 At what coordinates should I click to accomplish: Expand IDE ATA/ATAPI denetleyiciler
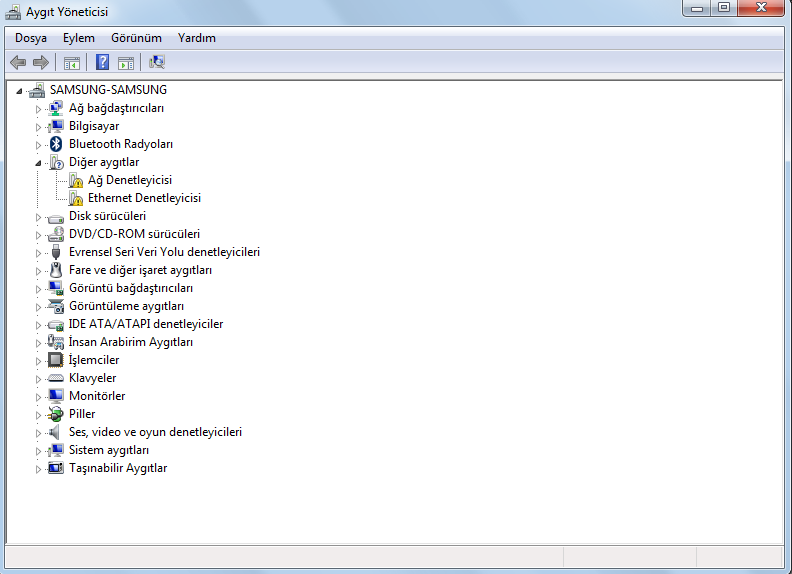click(x=38, y=324)
